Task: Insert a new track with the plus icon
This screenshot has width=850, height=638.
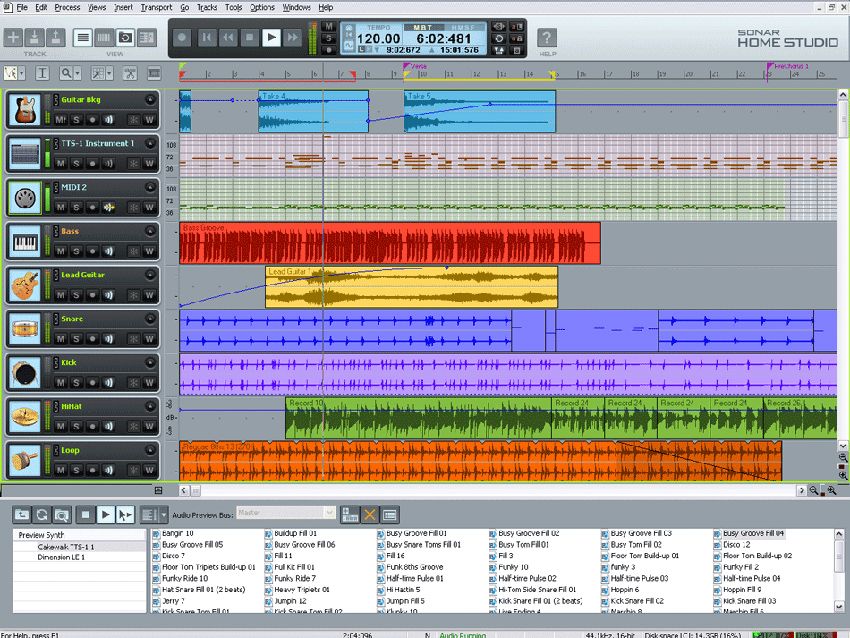Action: pyautogui.click(x=12, y=37)
